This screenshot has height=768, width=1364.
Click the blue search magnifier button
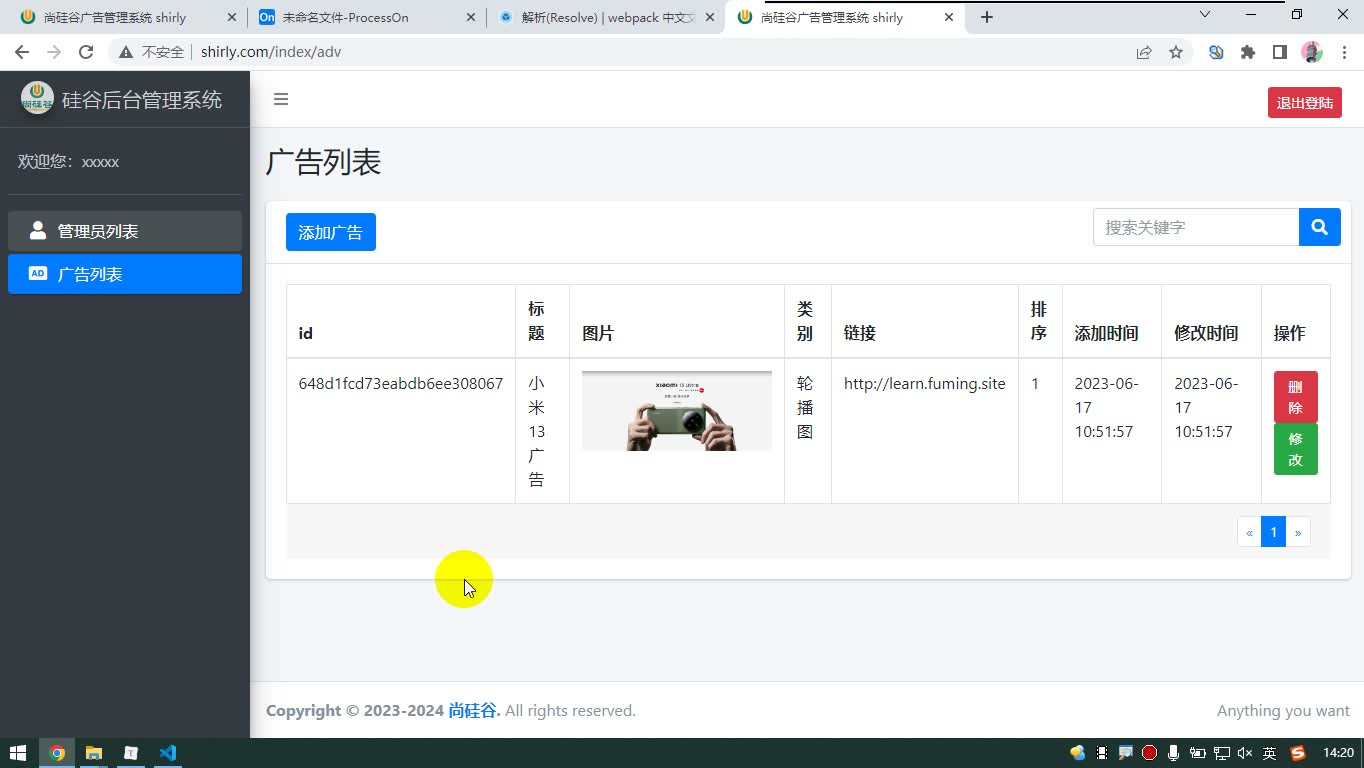[x=1319, y=227]
